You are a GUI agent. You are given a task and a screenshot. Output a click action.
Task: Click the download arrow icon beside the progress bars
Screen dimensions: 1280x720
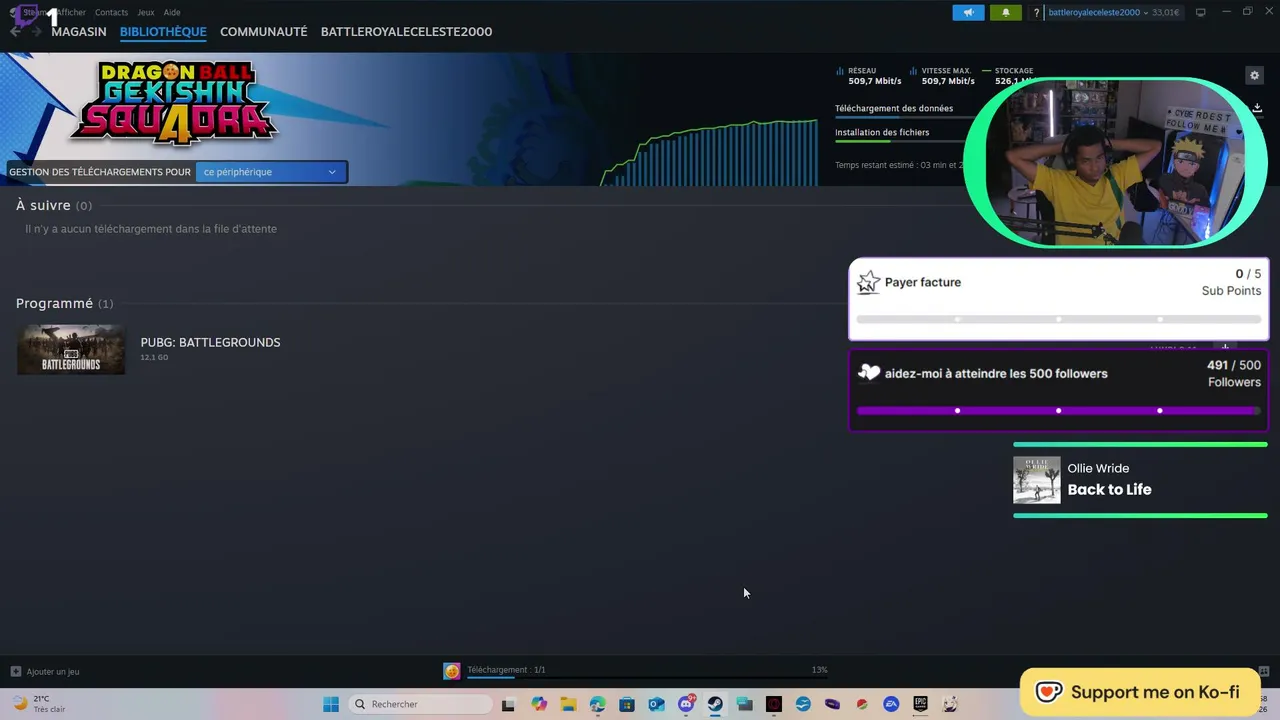(1257, 108)
